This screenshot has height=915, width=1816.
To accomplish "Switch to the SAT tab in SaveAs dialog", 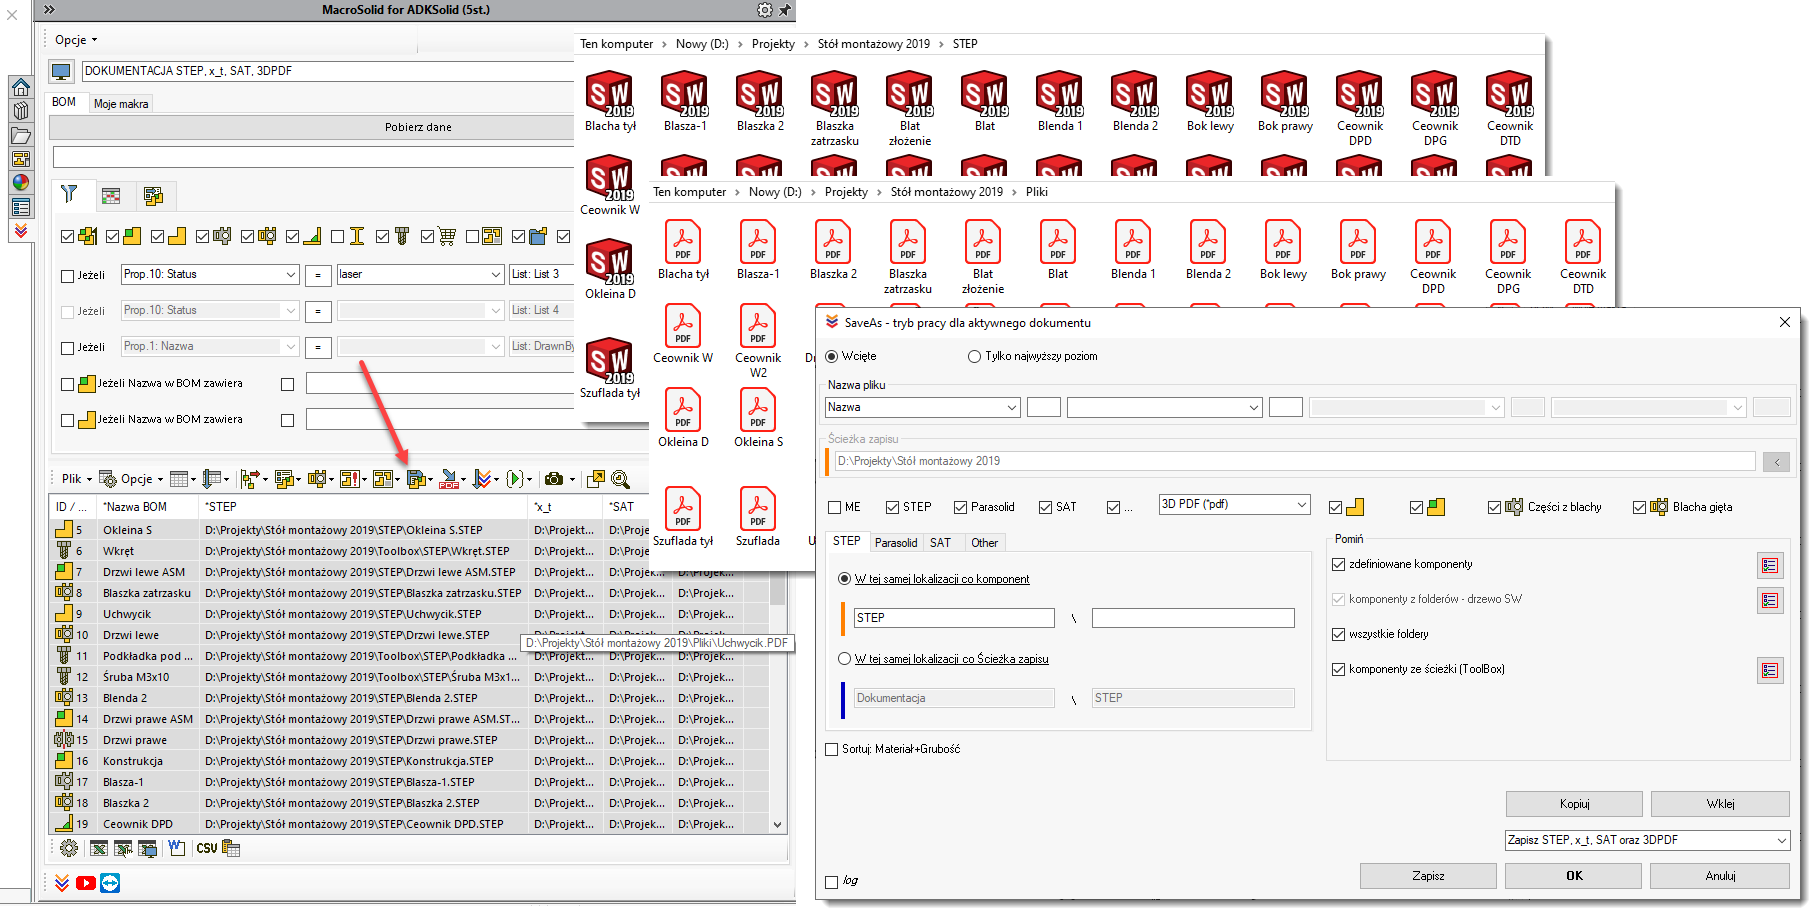I will (x=941, y=543).
